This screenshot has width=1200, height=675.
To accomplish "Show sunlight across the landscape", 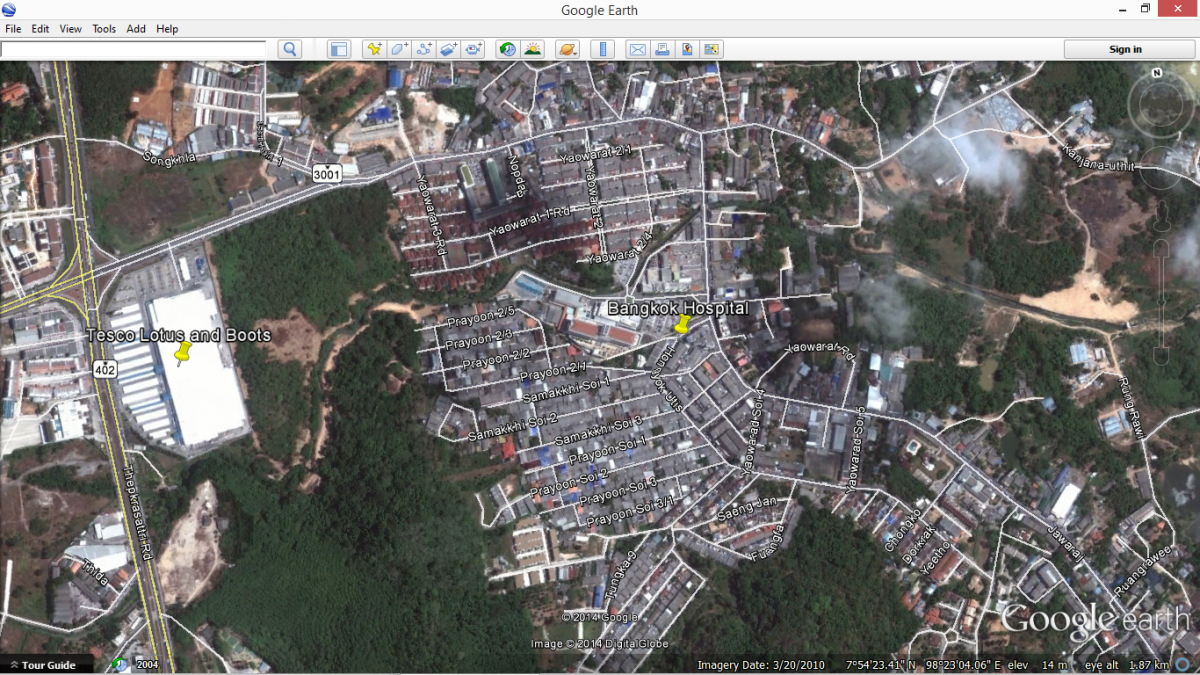I will click(x=533, y=49).
